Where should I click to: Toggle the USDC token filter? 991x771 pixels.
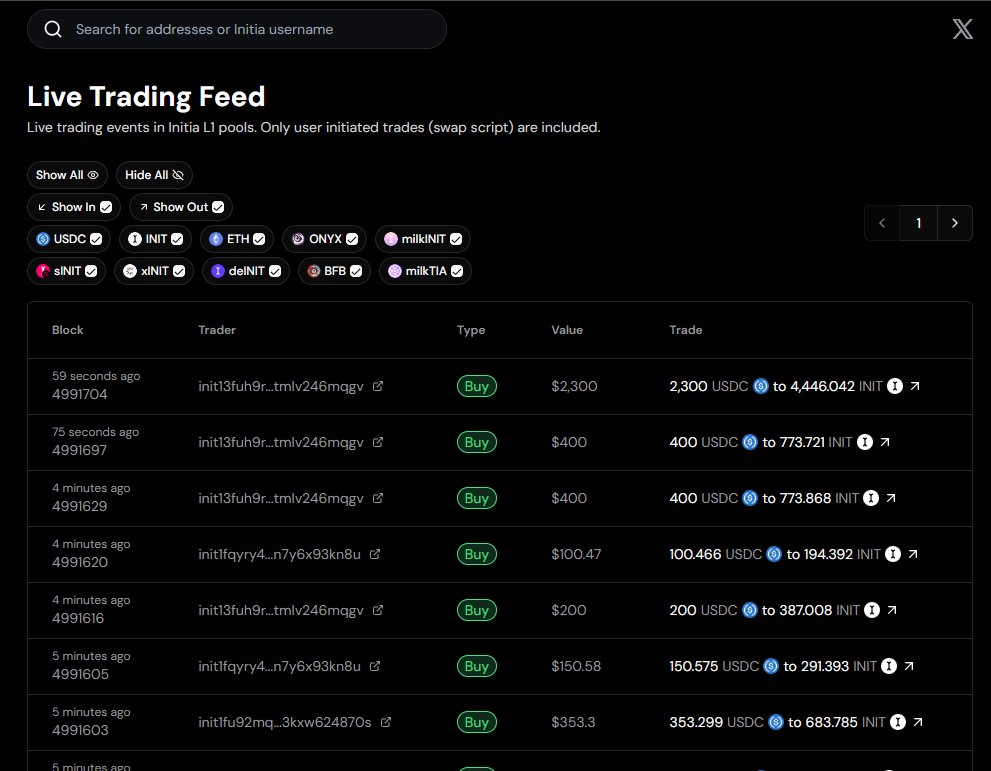(x=69, y=239)
